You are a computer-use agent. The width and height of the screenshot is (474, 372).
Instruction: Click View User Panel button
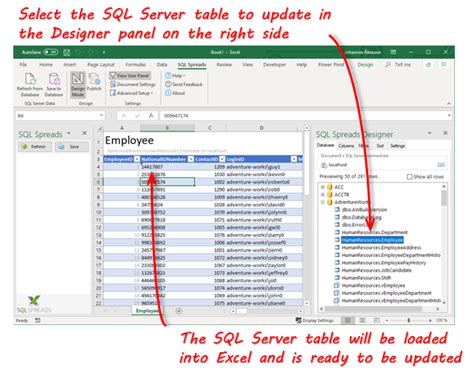tap(130, 76)
